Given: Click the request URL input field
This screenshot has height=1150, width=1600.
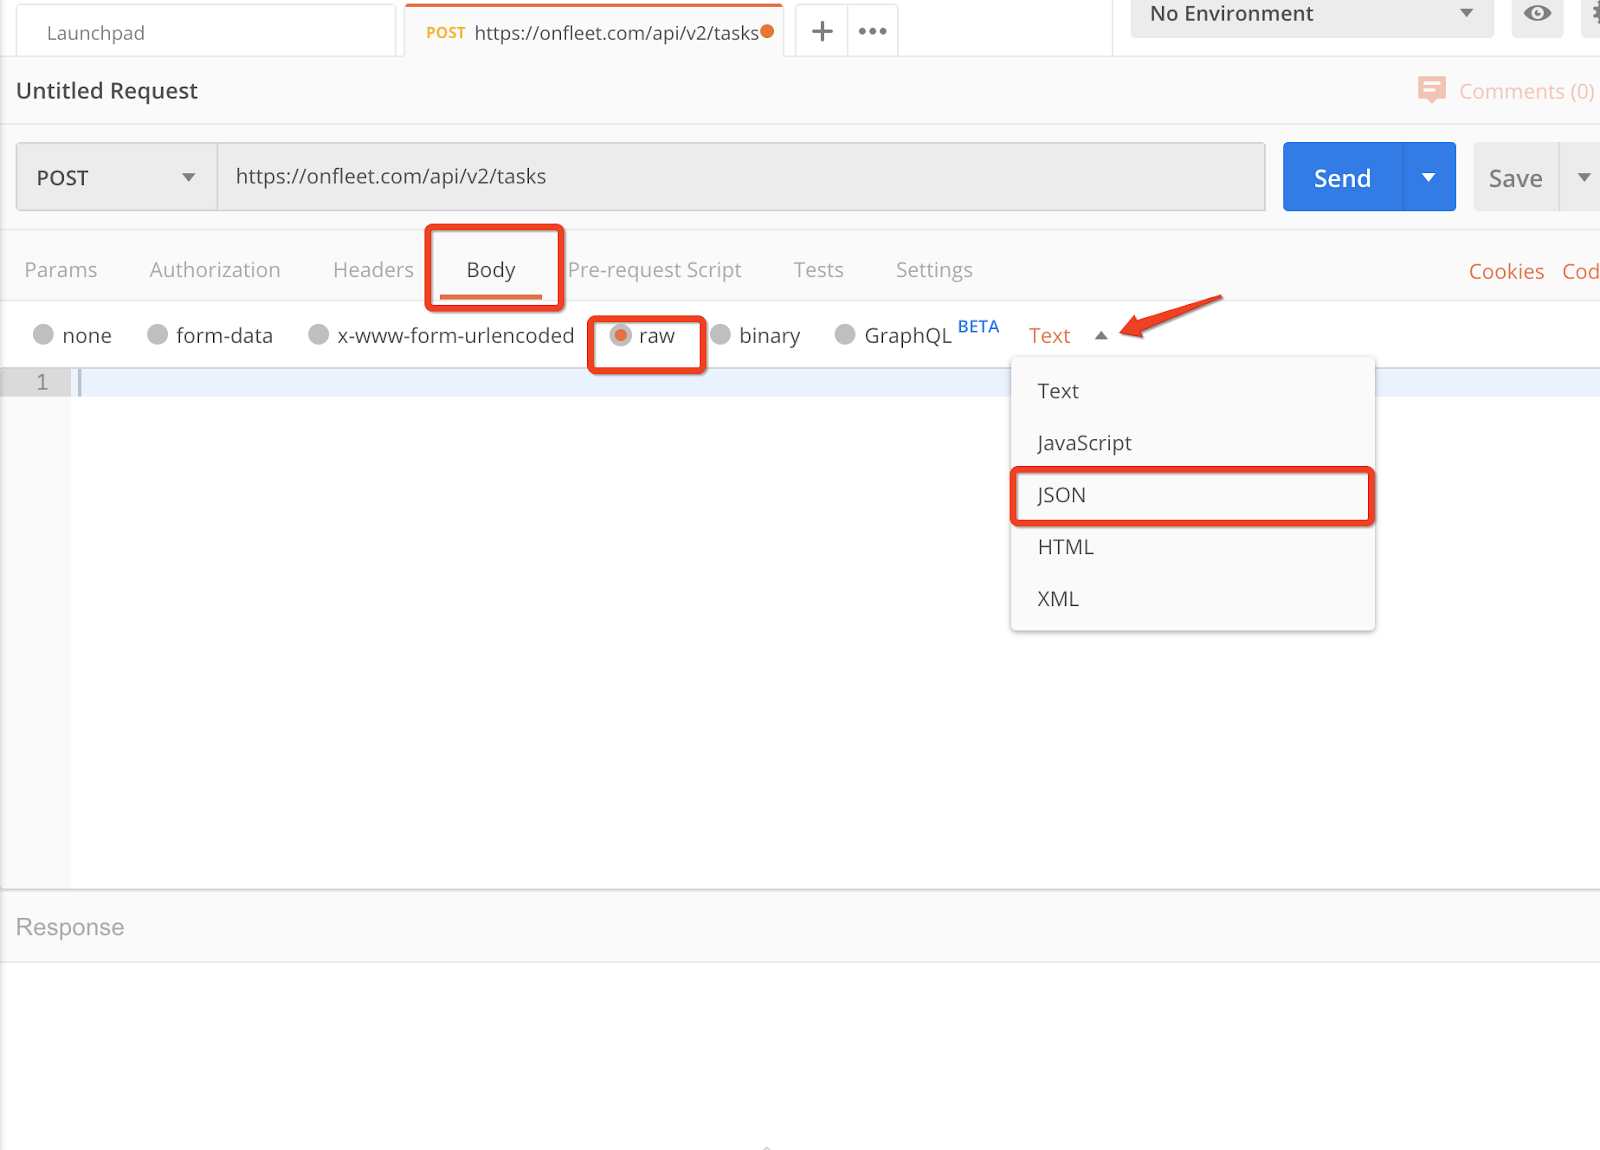Looking at the screenshot, I should pos(741,177).
